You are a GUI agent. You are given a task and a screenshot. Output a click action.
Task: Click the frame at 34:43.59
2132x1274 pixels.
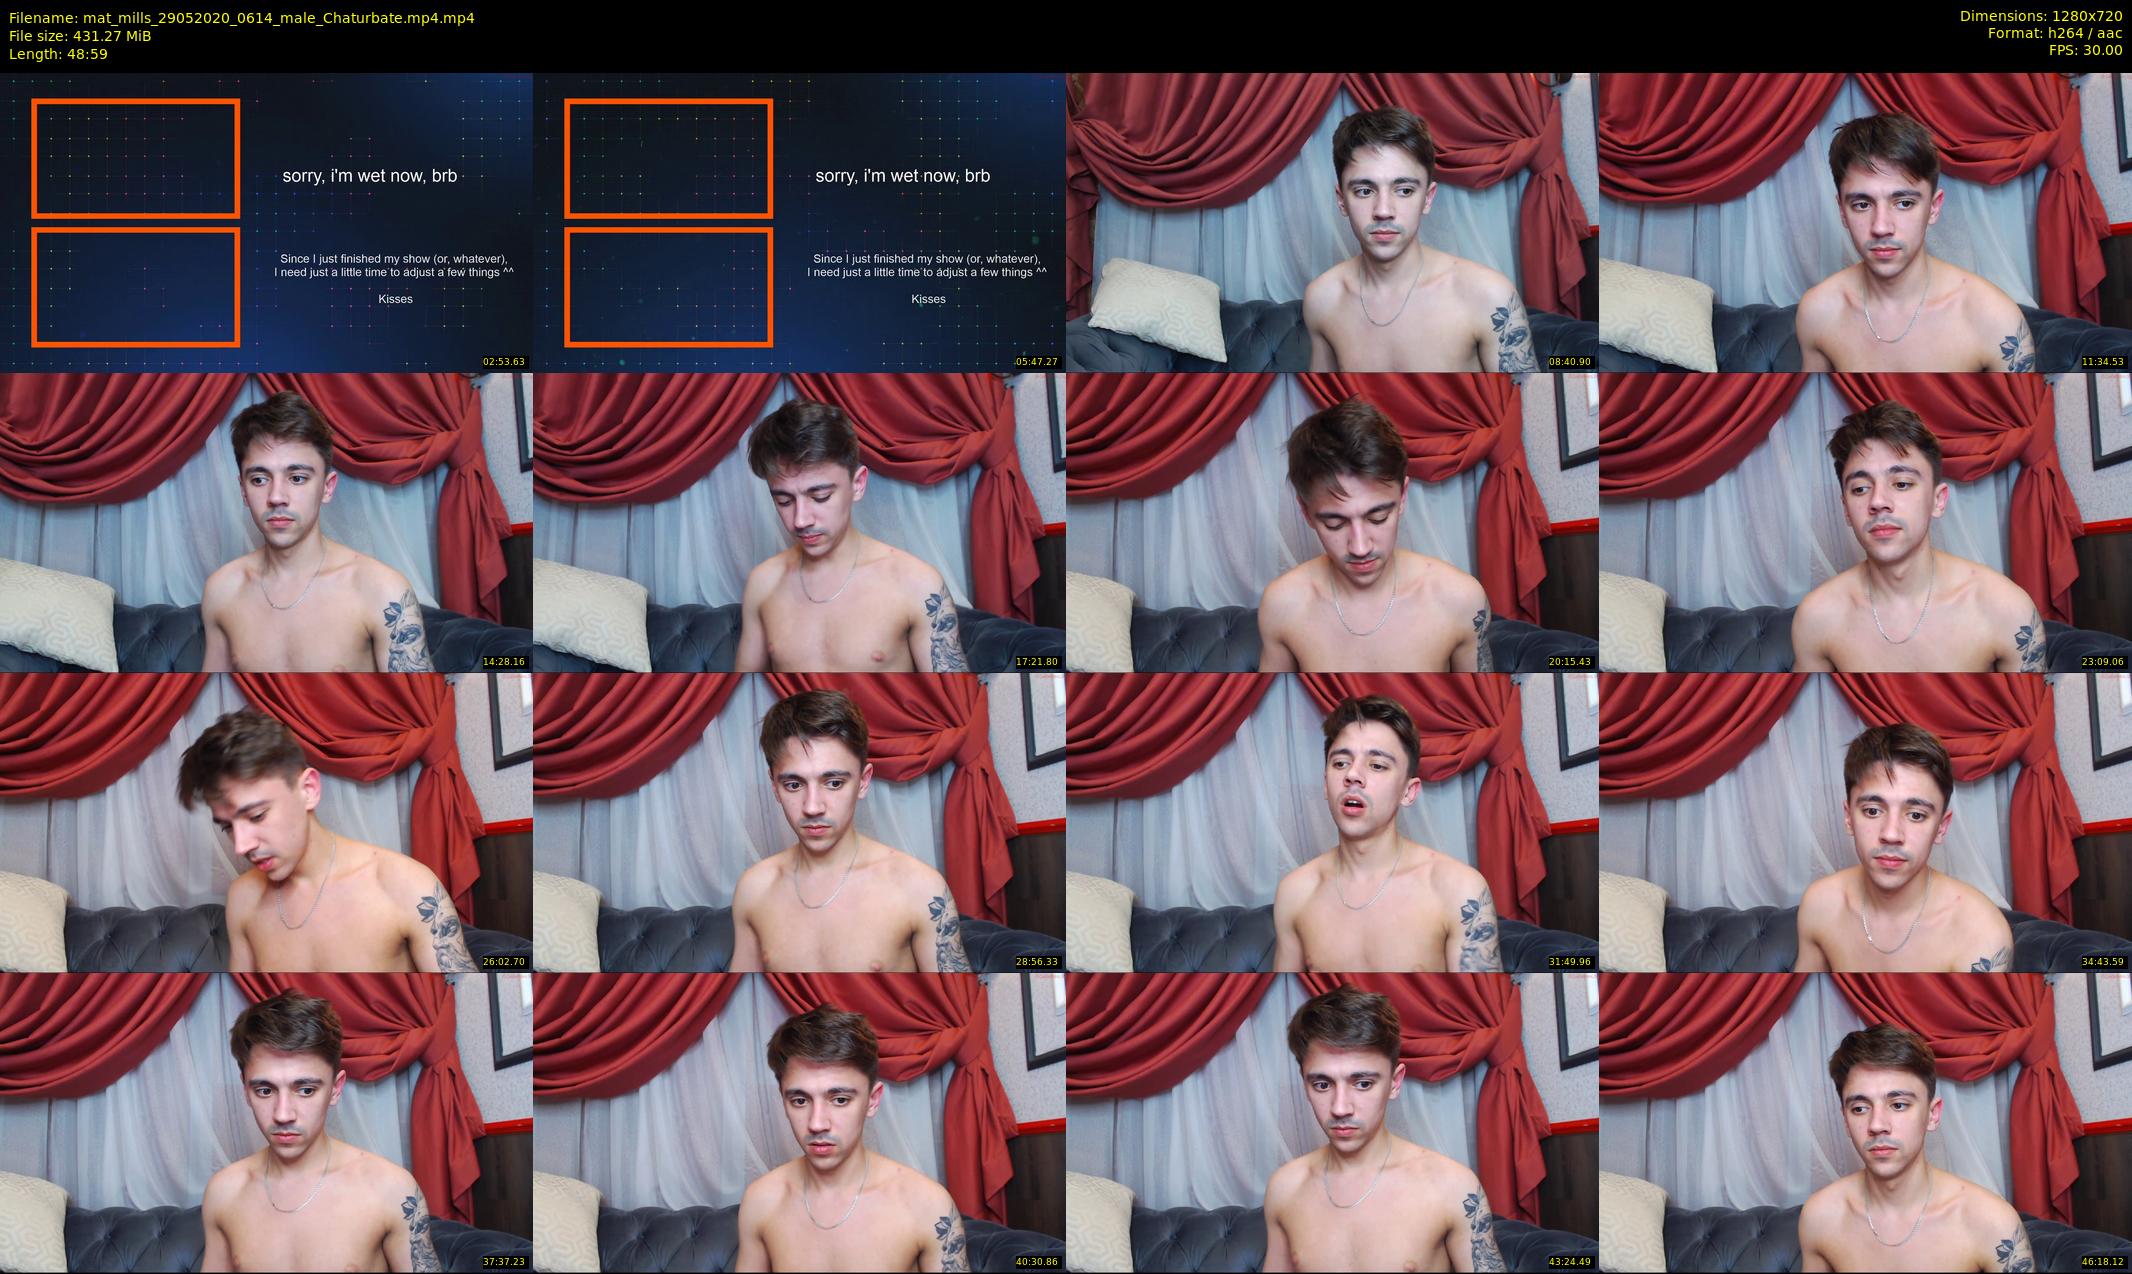point(1865,822)
